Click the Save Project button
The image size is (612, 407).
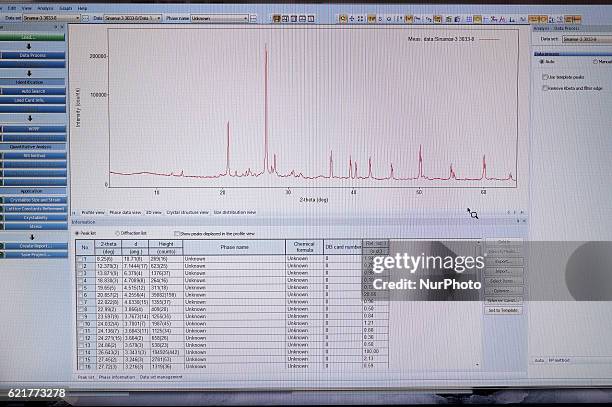[x=34, y=254]
